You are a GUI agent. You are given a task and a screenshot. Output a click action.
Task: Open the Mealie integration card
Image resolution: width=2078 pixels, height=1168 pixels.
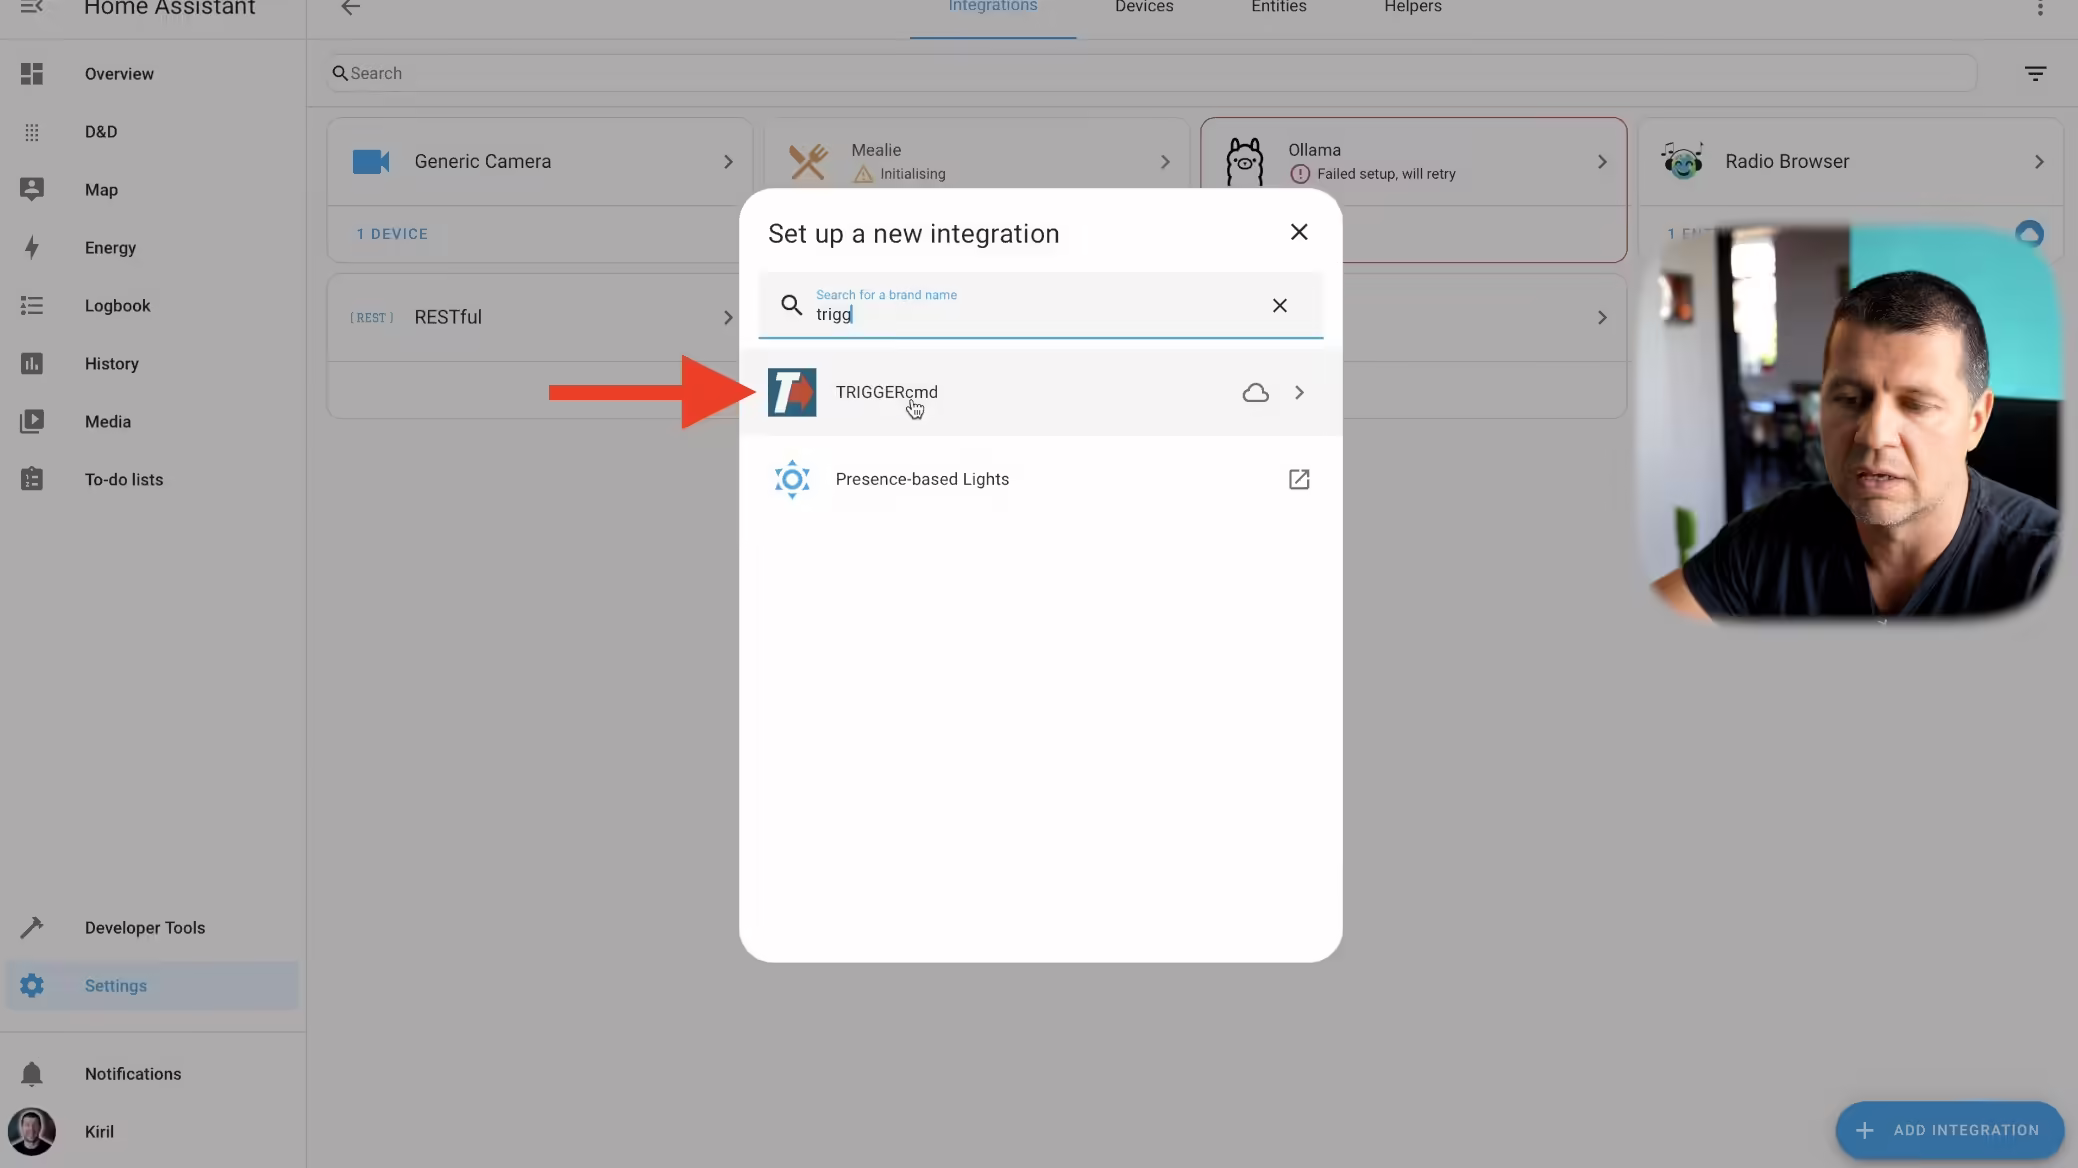[977, 162]
